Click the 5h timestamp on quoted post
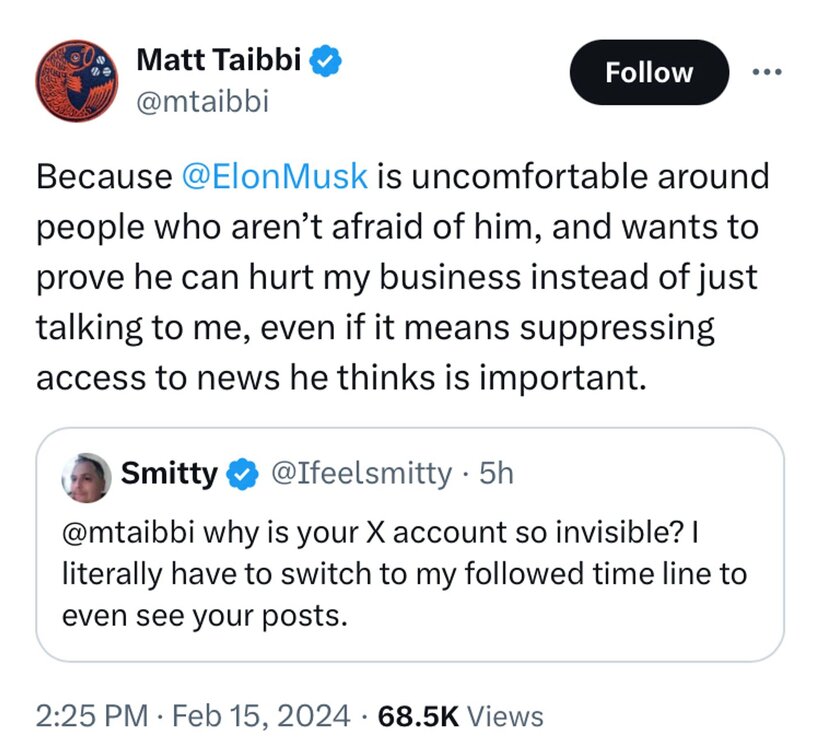 tap(496, 473)
